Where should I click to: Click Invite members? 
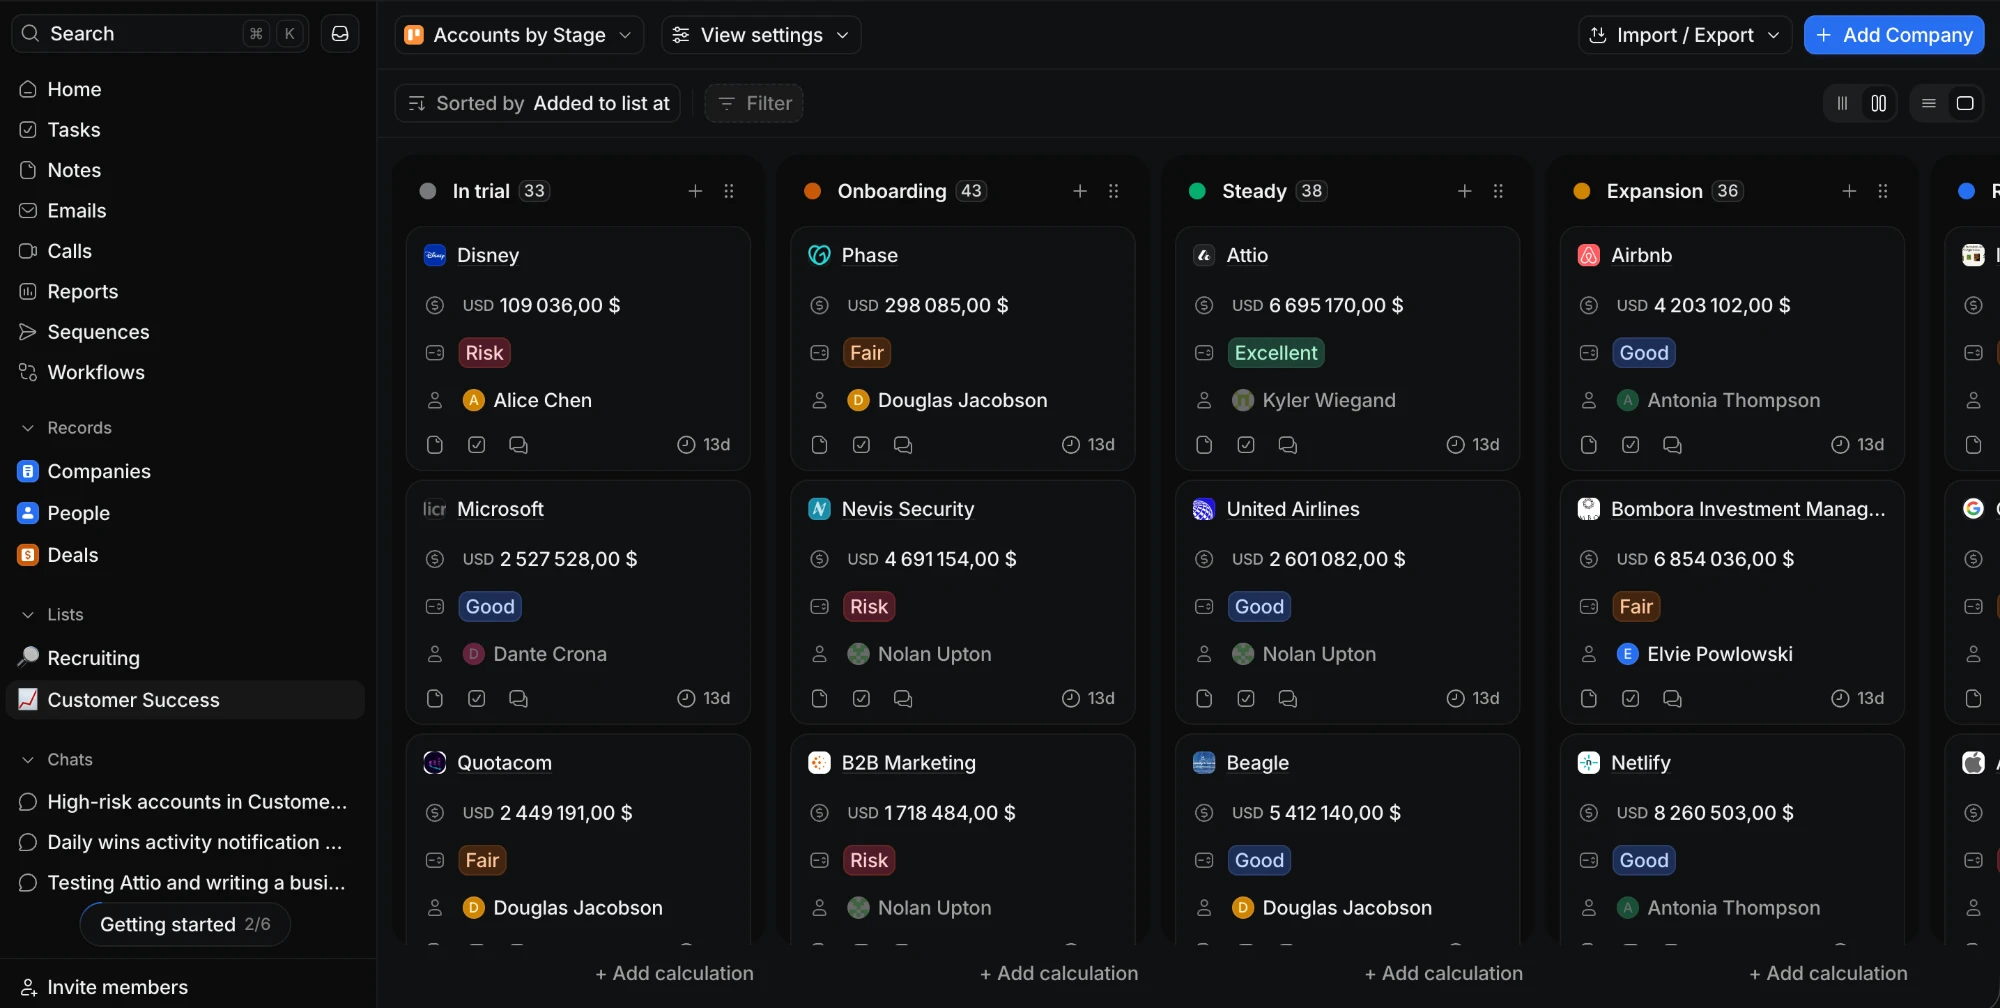point(103,987)
